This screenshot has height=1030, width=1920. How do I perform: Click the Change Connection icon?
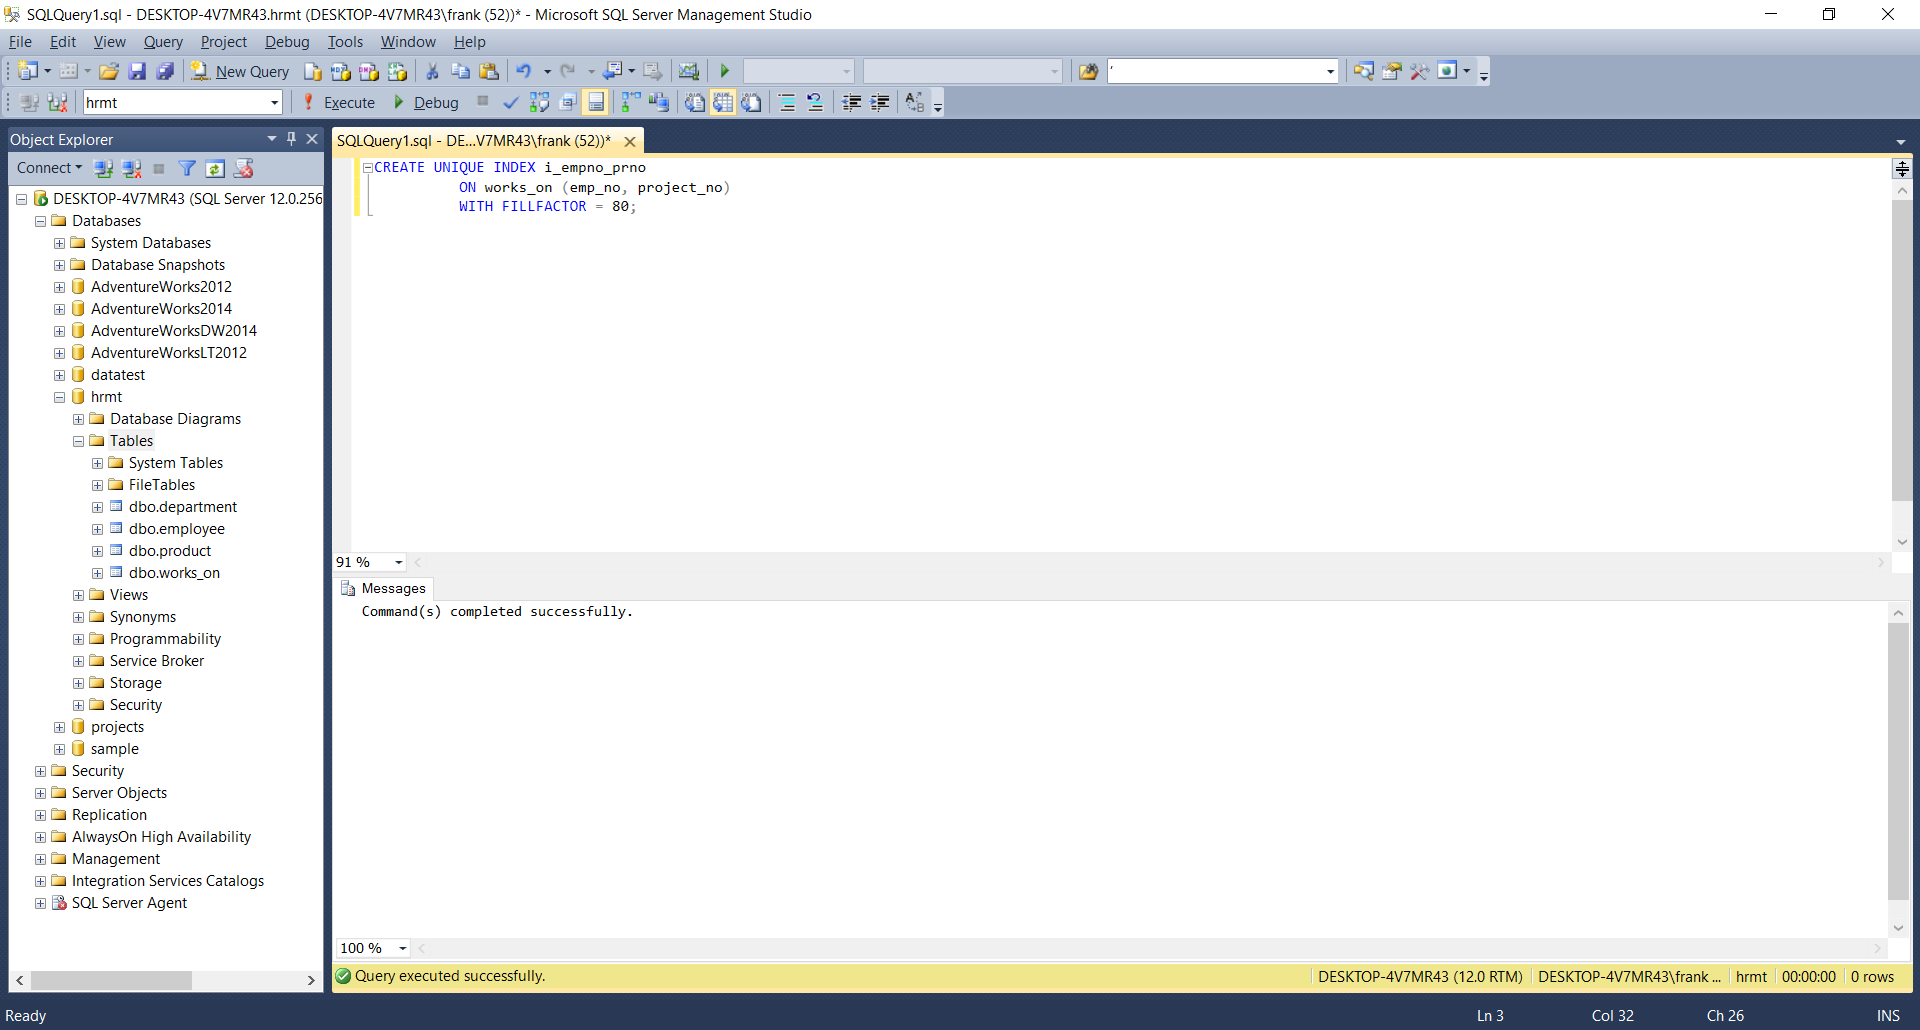point(58,102)
